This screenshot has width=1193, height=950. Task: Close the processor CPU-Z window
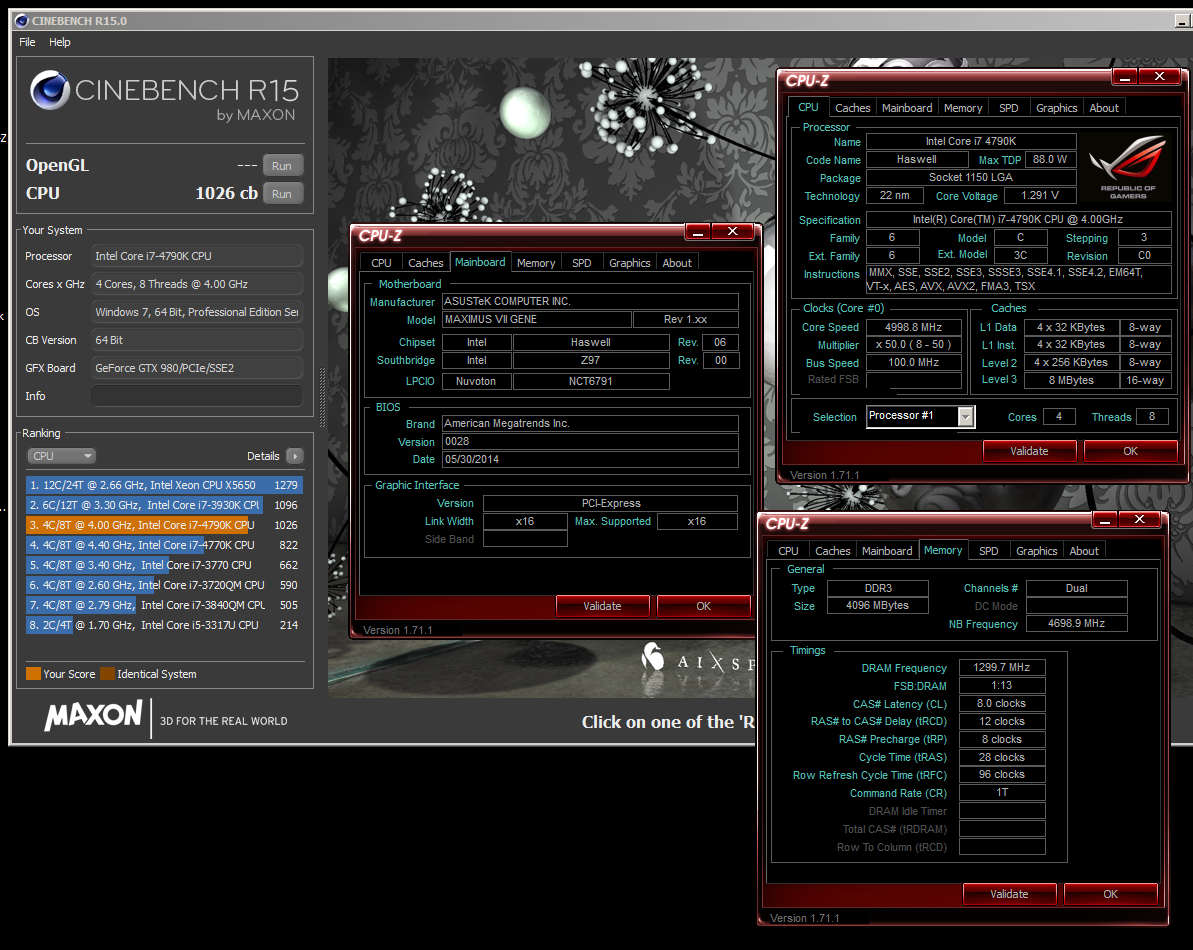(1160, 76)
